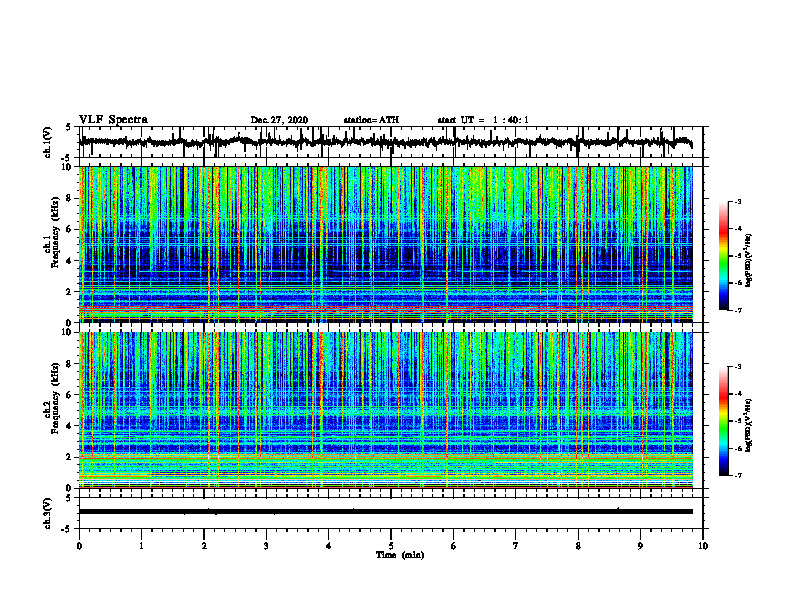Click the "-3" label on the upper colorbar
The image size is (792, 612).
point(738,201)
